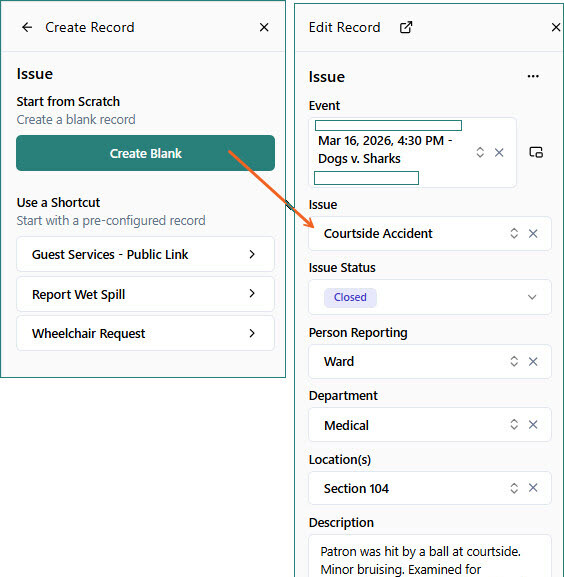Open the Issue Status dropdown chevron
This screenshot has width=564, height=577.
532,297
